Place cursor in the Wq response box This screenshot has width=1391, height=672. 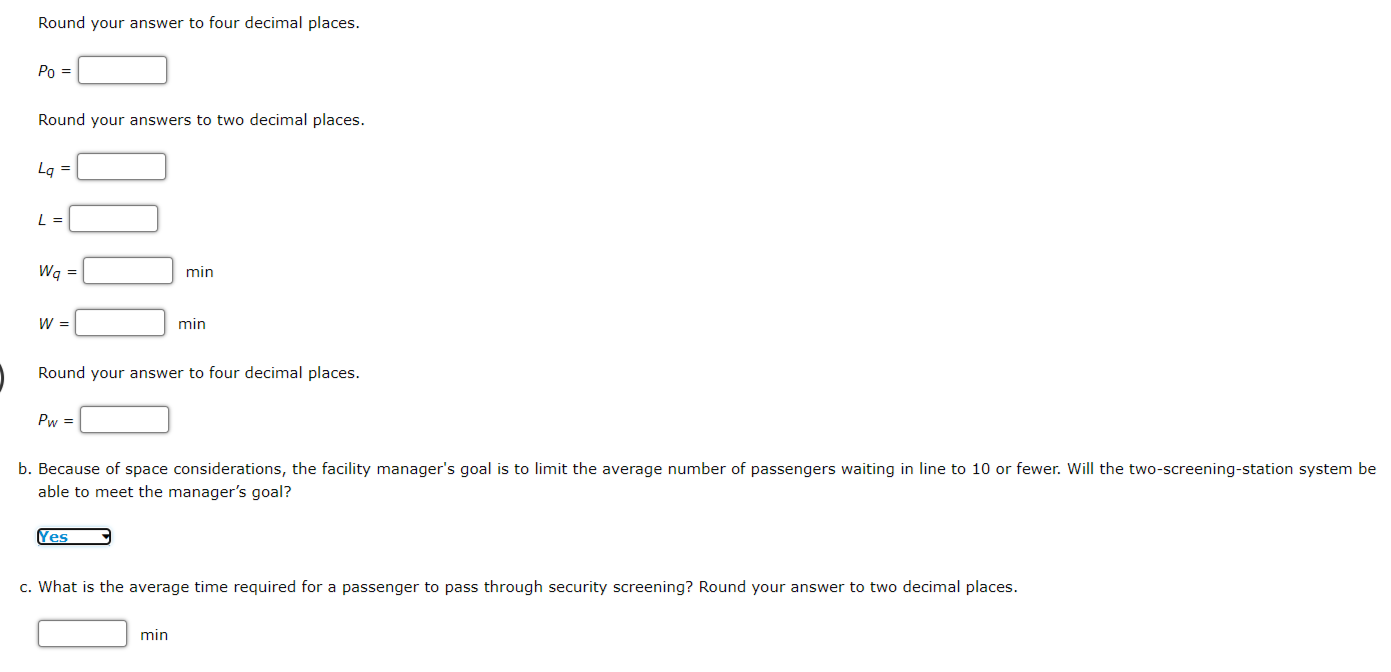pos(127,269)
